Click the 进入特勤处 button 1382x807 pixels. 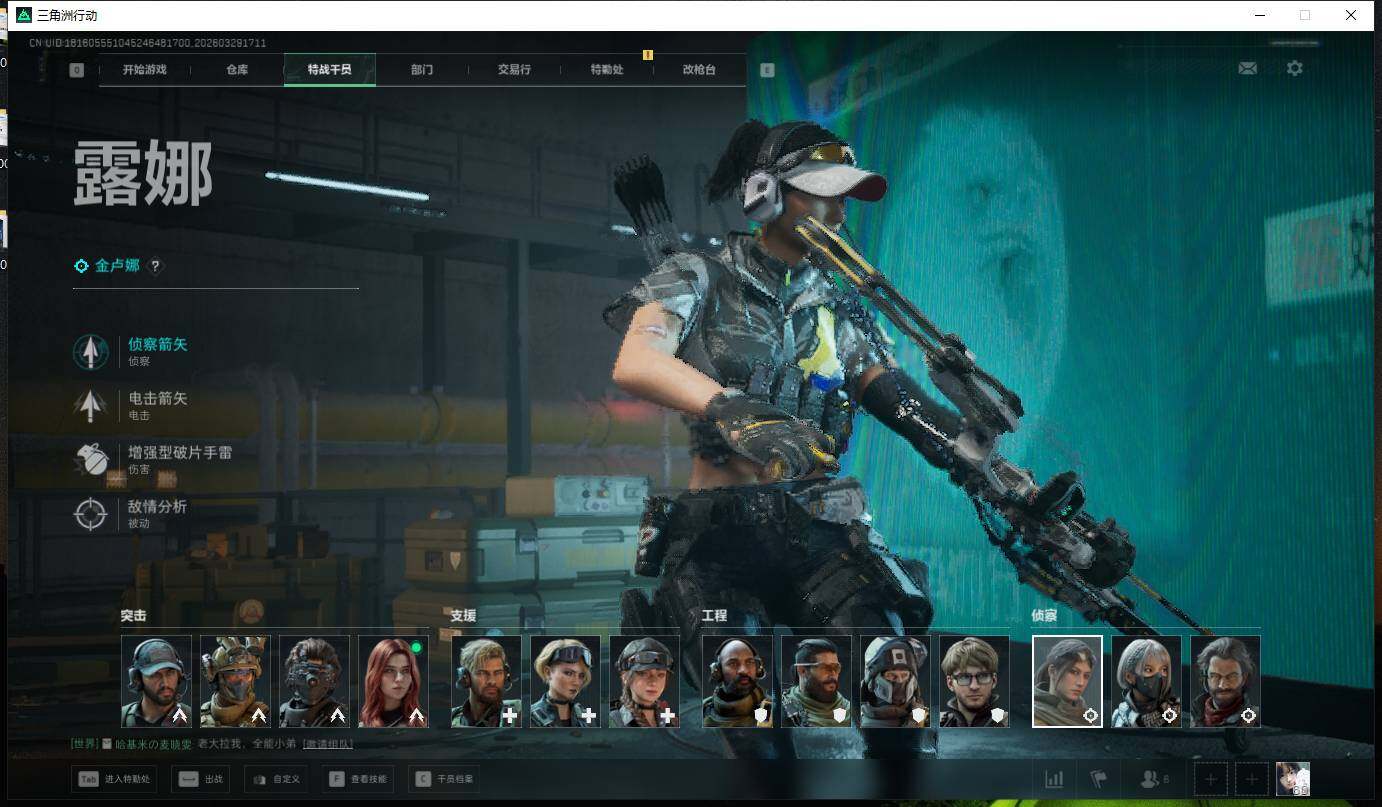tap(114, 779)
